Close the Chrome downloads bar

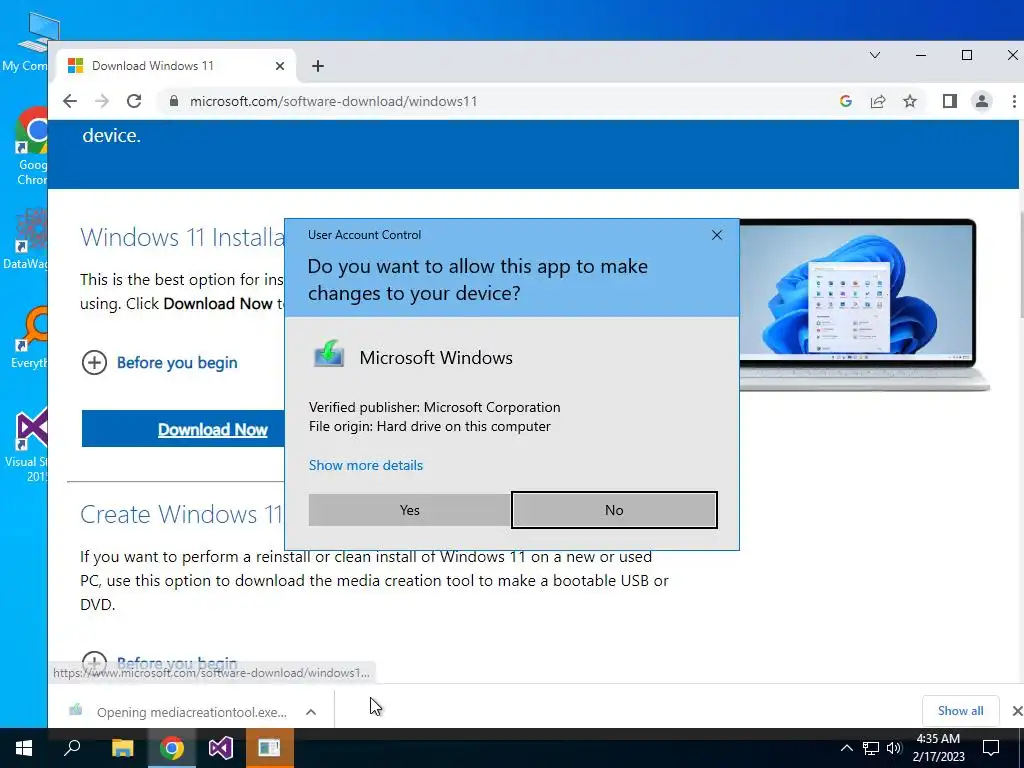tap(1016, 711)
